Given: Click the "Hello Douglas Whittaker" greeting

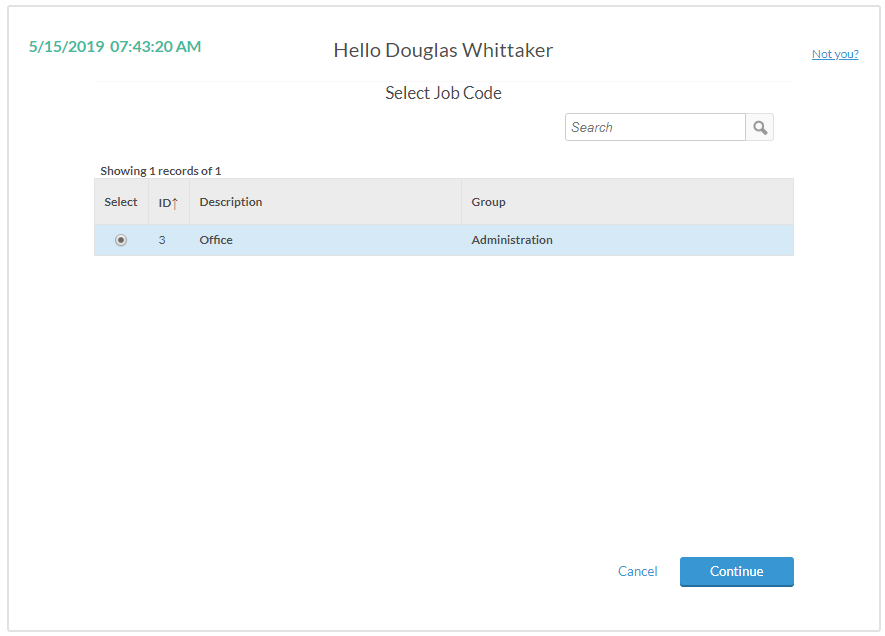Looking at the screenshot, I should (443, 50).
